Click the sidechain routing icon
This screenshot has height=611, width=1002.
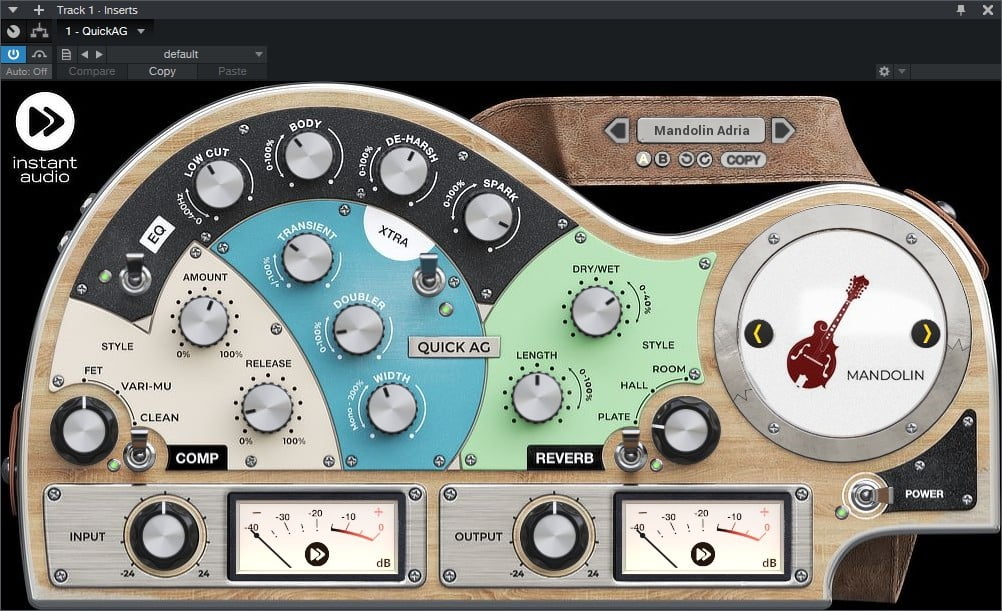[x=40, y=31]
